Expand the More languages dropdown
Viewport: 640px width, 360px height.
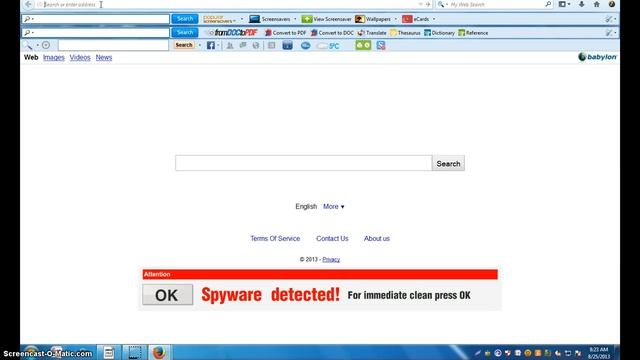(x=333, y=207)
